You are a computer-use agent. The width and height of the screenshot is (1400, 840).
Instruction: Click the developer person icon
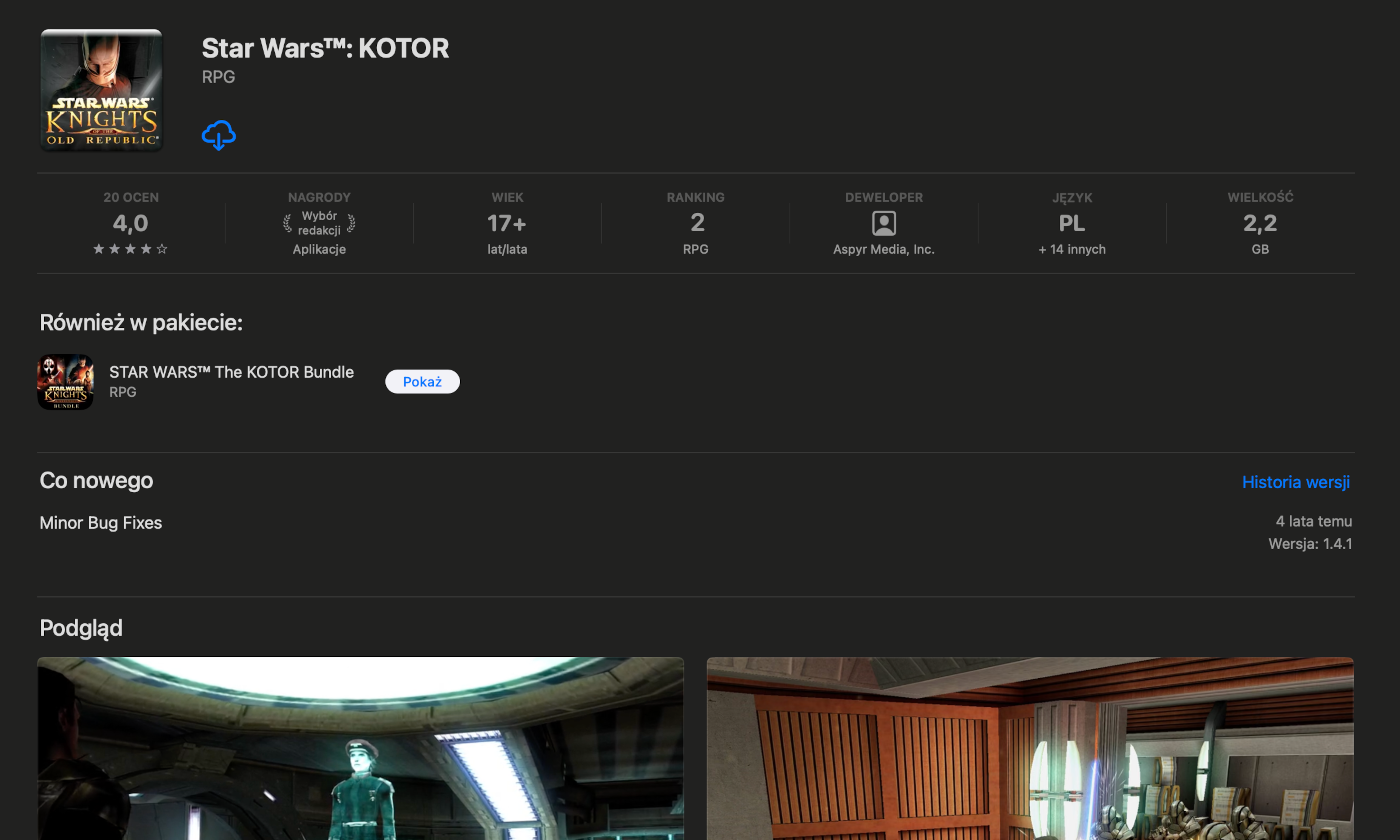coord(883,223)
